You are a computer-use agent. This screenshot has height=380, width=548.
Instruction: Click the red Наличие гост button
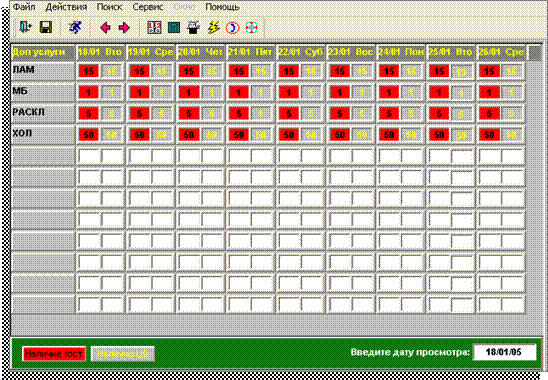(54, 354)
